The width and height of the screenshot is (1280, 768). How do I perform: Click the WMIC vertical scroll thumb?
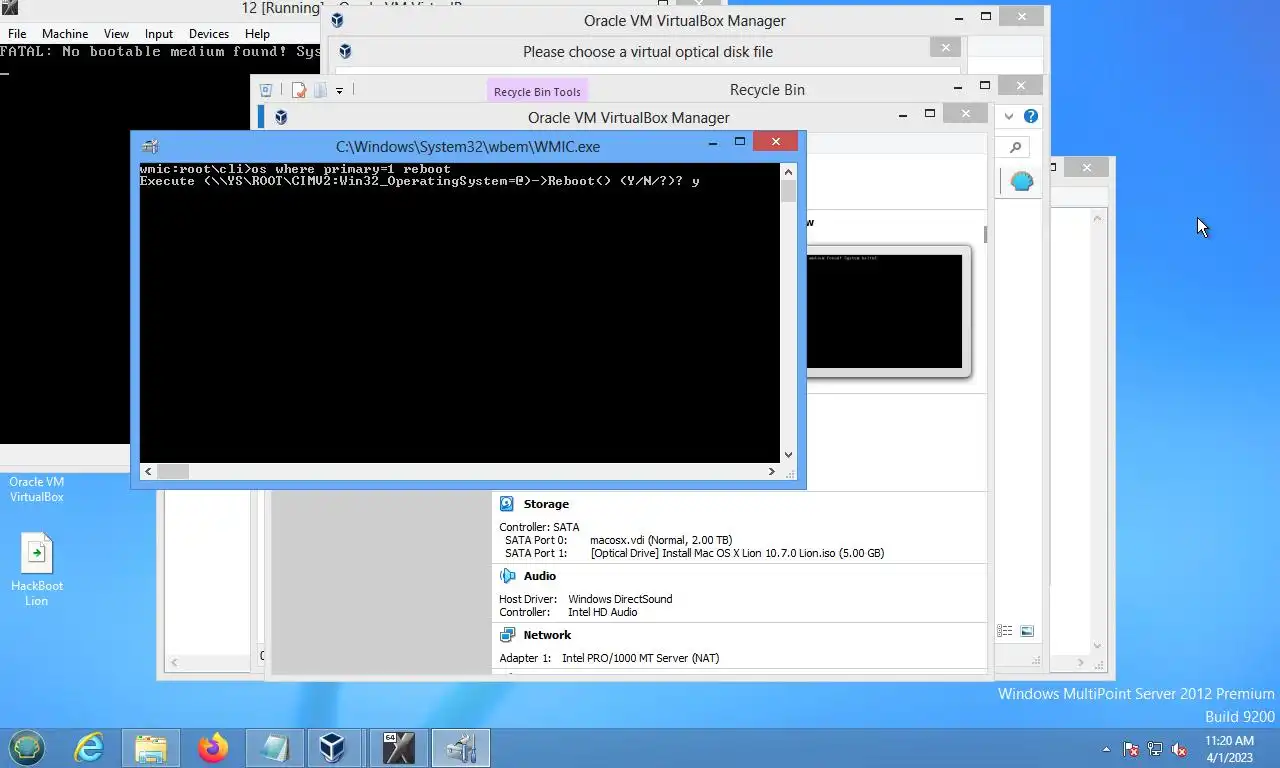[x=788, y=191]
